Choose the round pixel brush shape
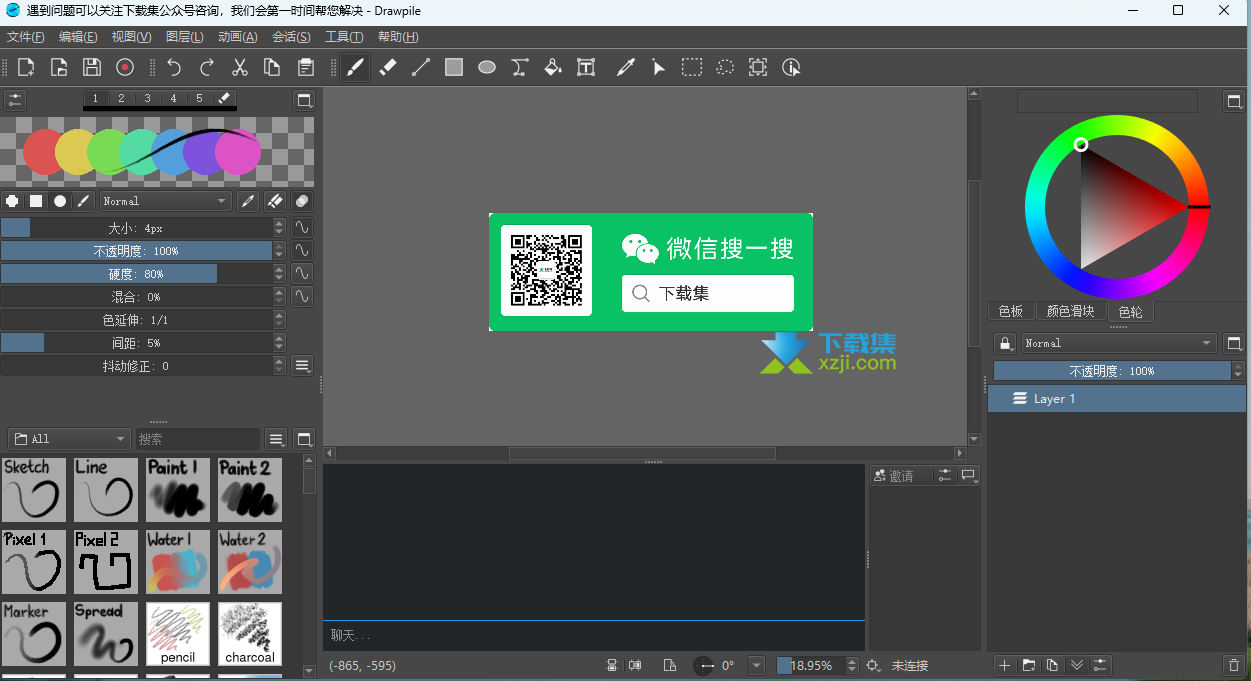Image resolution: width=1251 pixels, height=681 pixels. coord(12,201)
